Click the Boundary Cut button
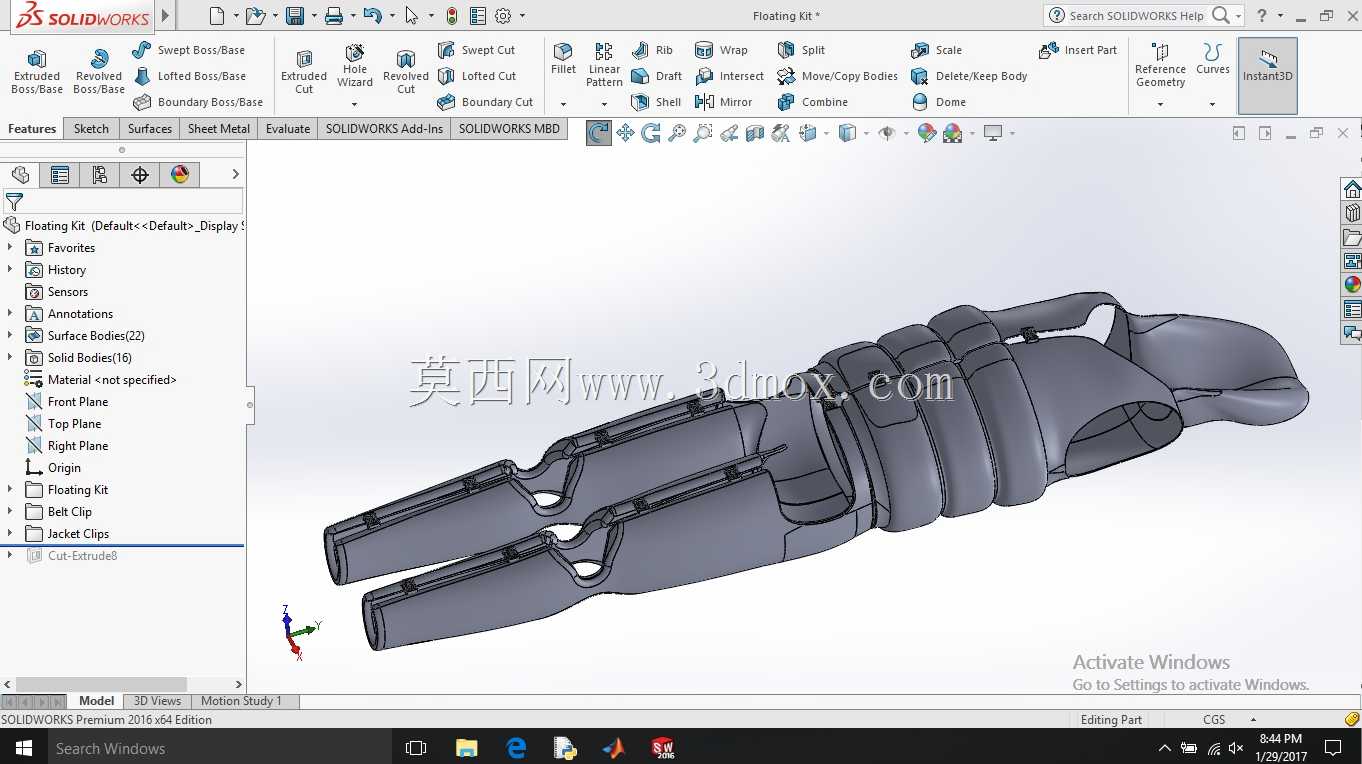The image size is (1362, 764). click(x=485, y=102)
